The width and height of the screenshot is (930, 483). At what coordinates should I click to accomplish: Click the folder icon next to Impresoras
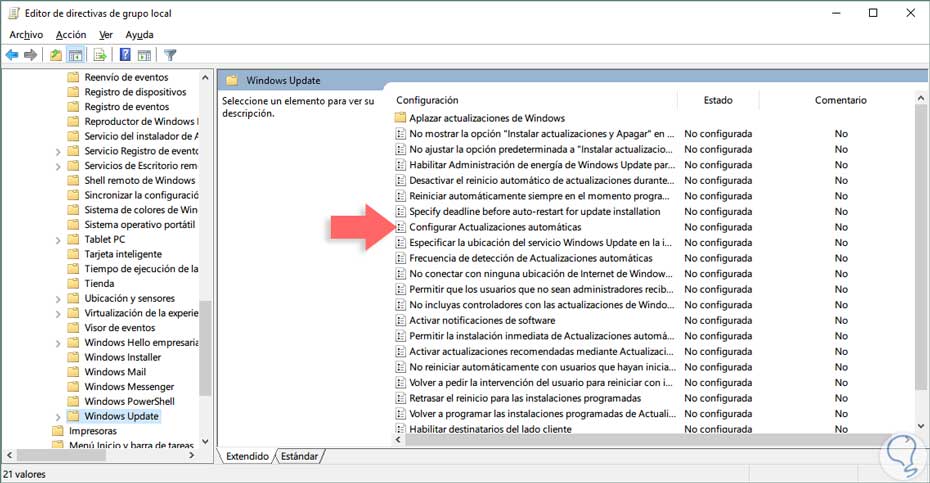(58, 431)
